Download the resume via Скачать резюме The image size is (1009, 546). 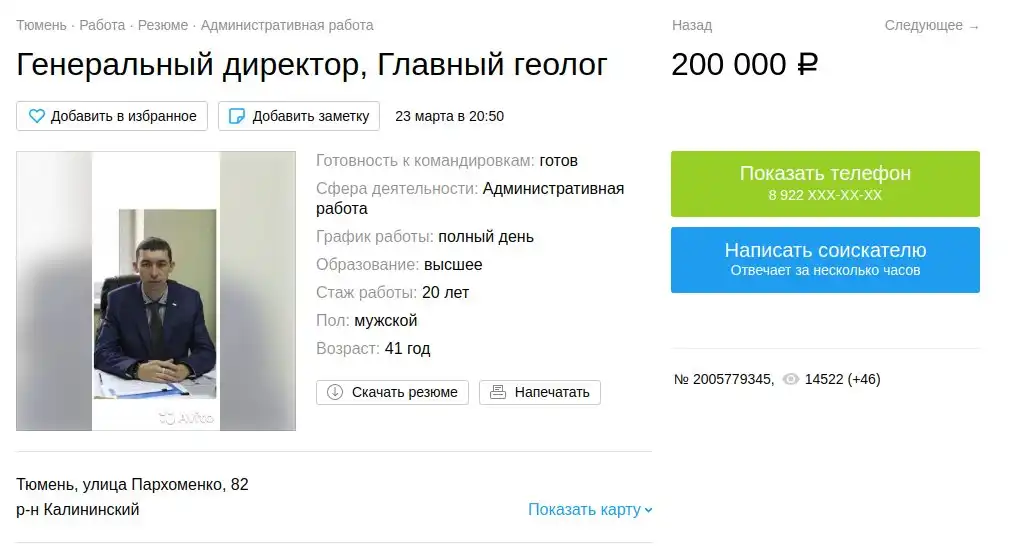click(393, 392)
